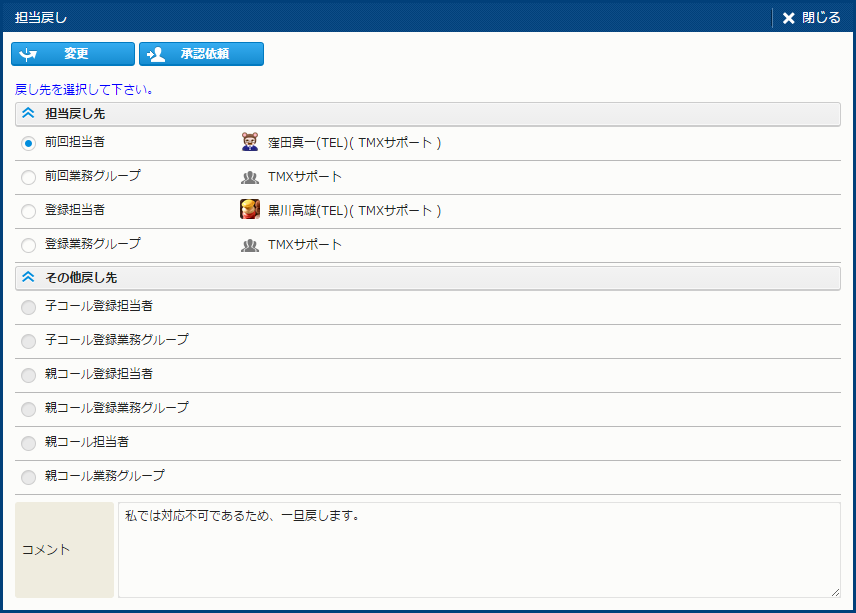Select the 前回担当者 radio button

(x=28, y=143)
